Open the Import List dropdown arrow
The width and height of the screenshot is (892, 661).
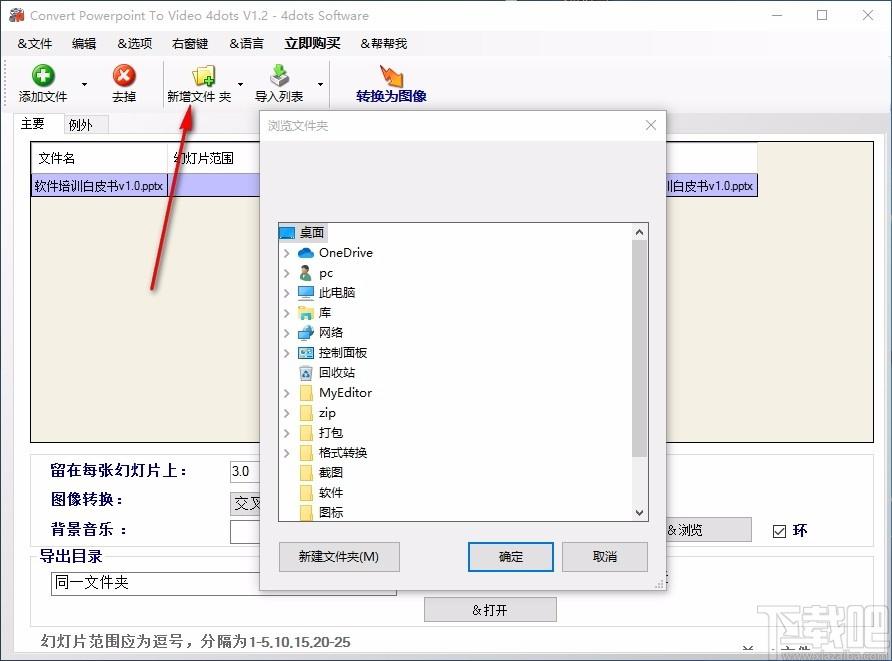click(x=320, y=84)
